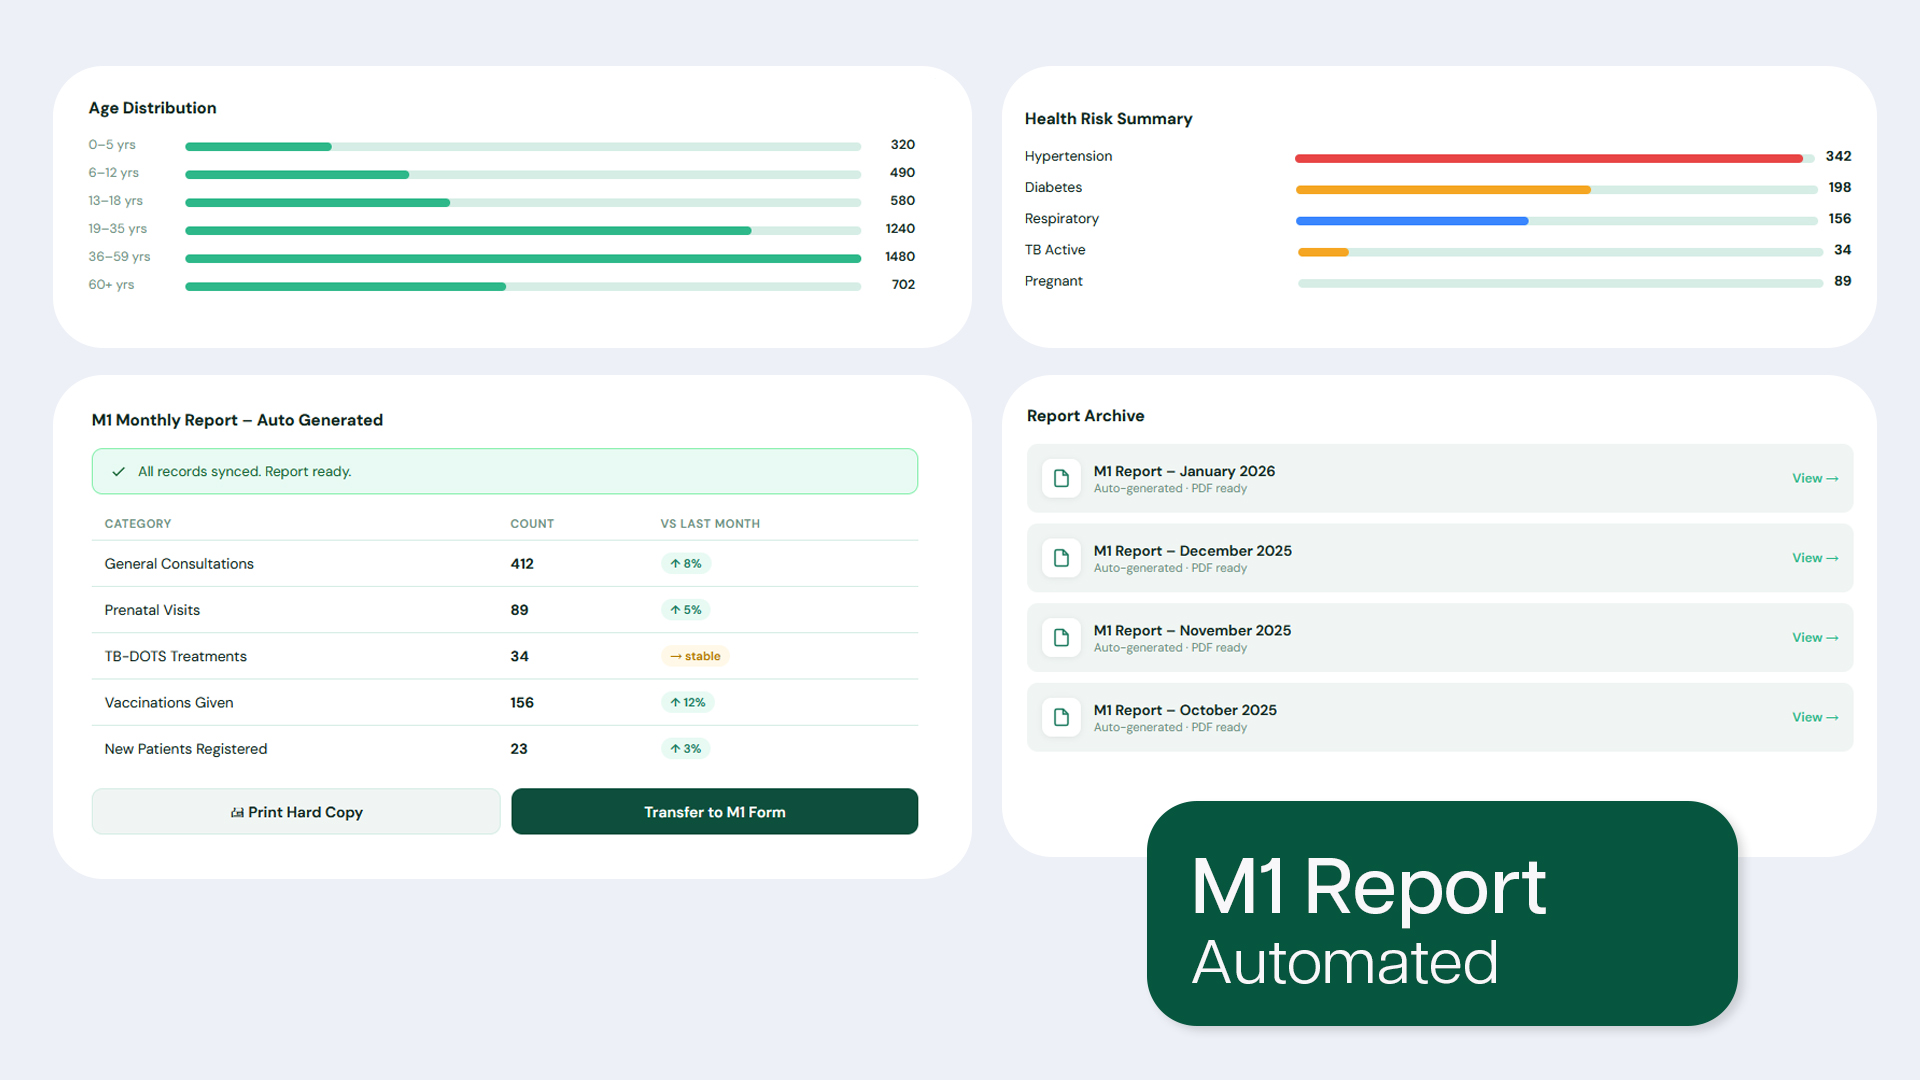Click the Print Hard Copy button

pyautogui.click(x=295, y=811)
